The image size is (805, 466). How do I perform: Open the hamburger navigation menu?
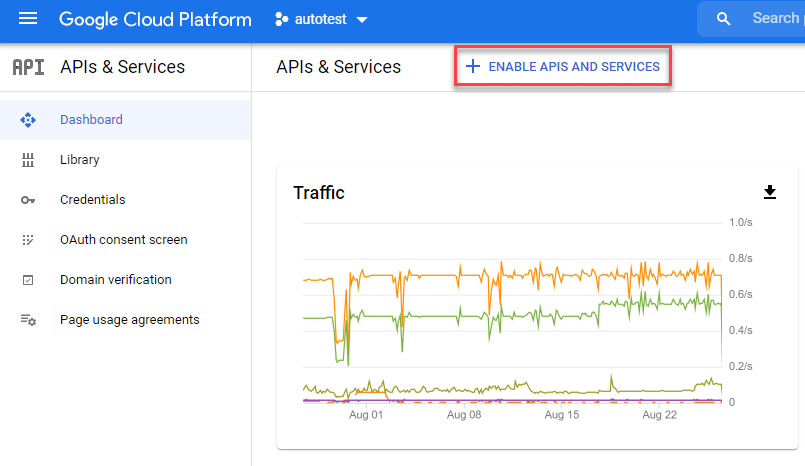28,19
